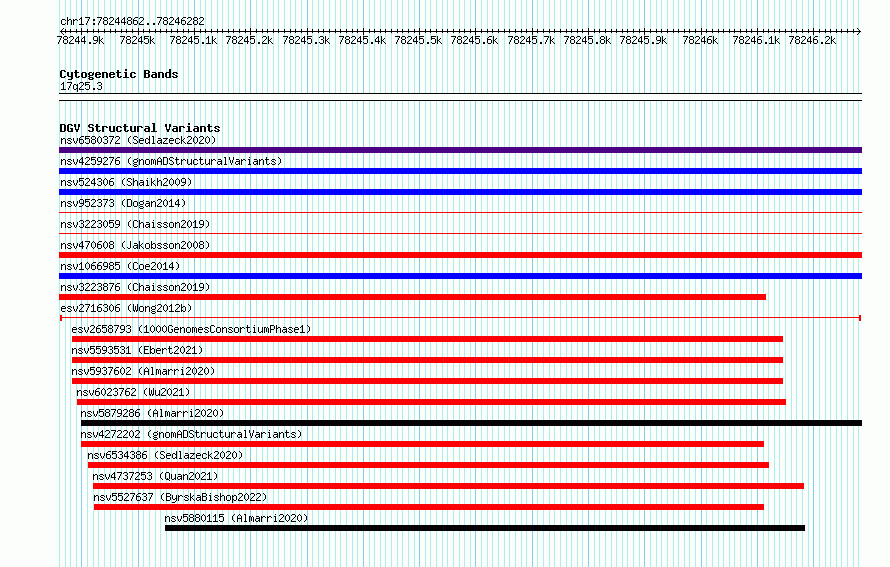Click the 78245k ruler tick label
The image size is (890, 567).
point(137,40)
